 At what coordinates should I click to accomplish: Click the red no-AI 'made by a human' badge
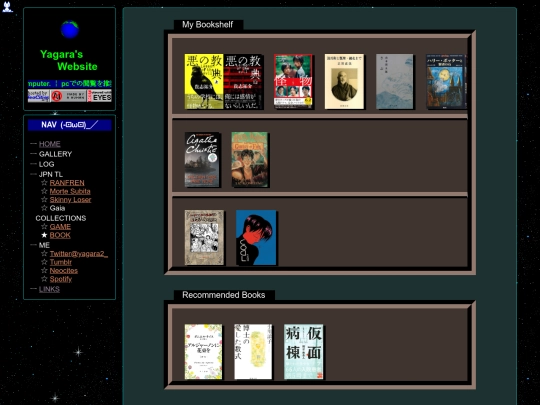[x=69, y=96]
